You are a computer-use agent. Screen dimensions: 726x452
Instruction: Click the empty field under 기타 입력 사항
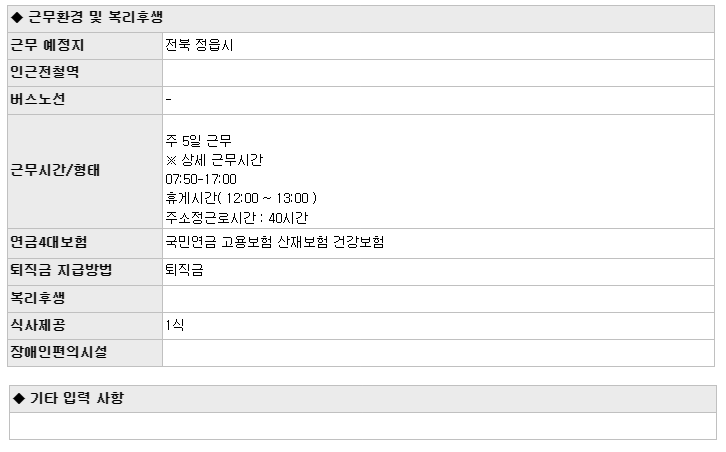click(x=363, y=426)
